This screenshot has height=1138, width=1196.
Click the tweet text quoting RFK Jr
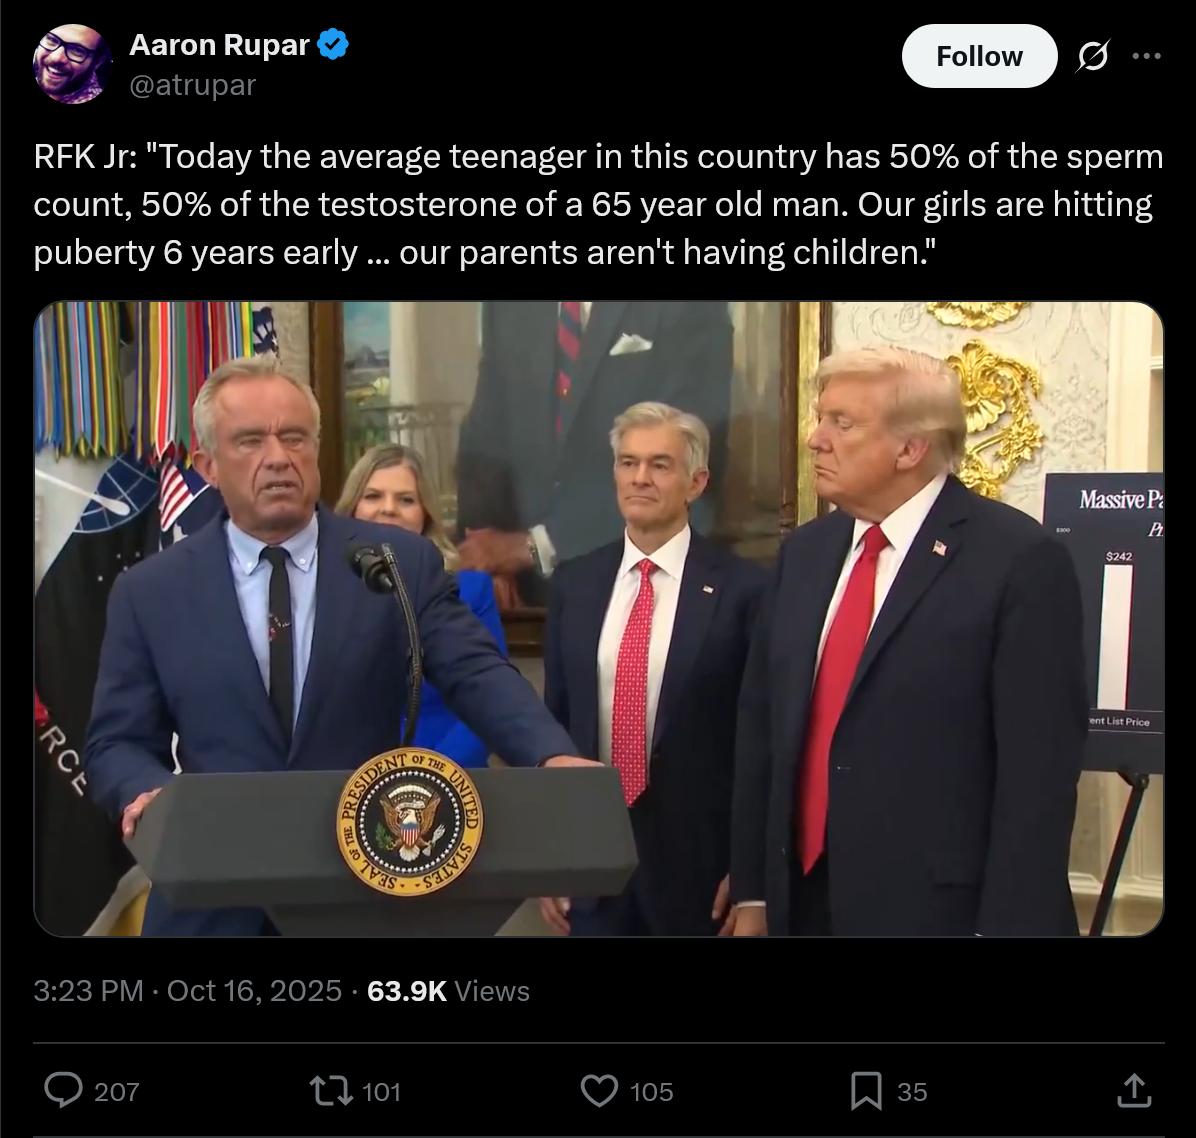599,204
